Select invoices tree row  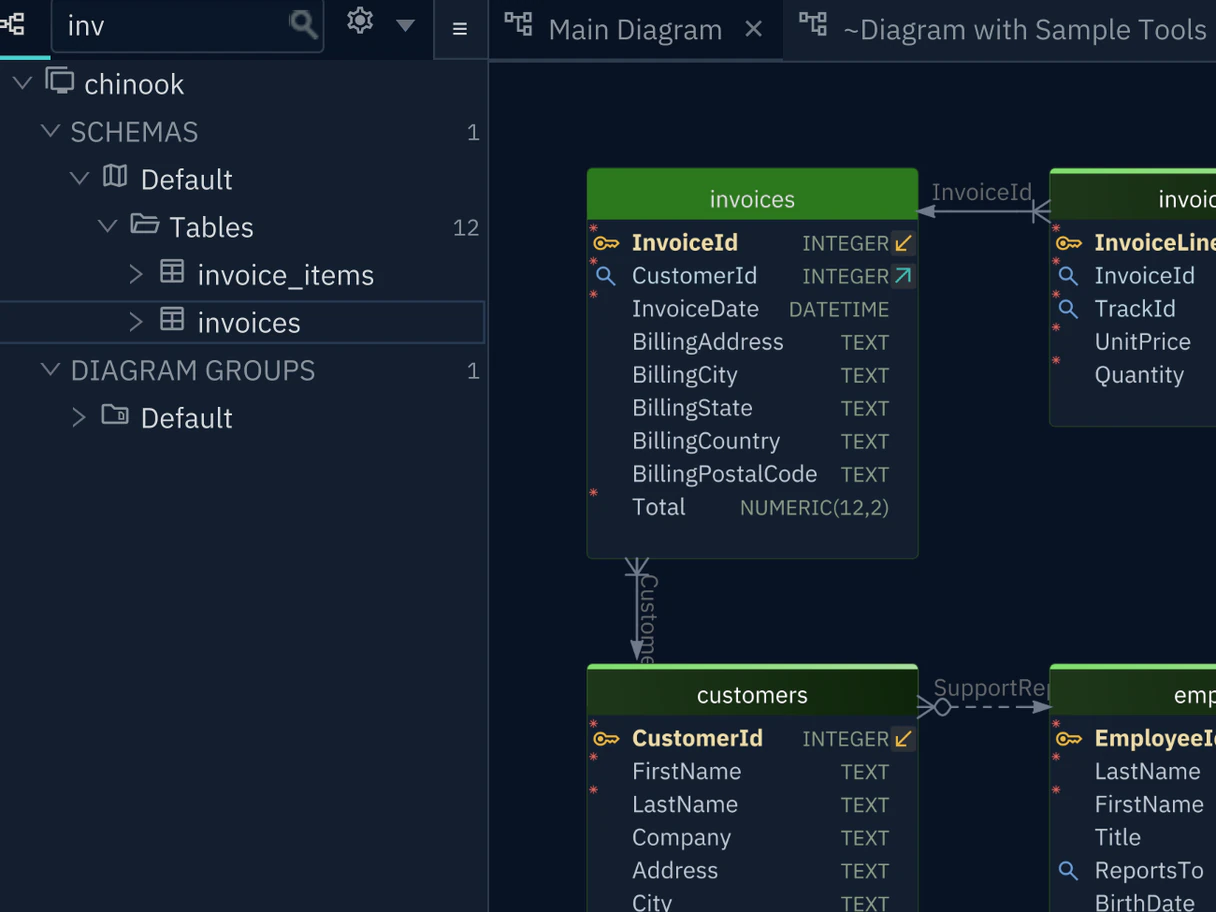click(243, 322)
